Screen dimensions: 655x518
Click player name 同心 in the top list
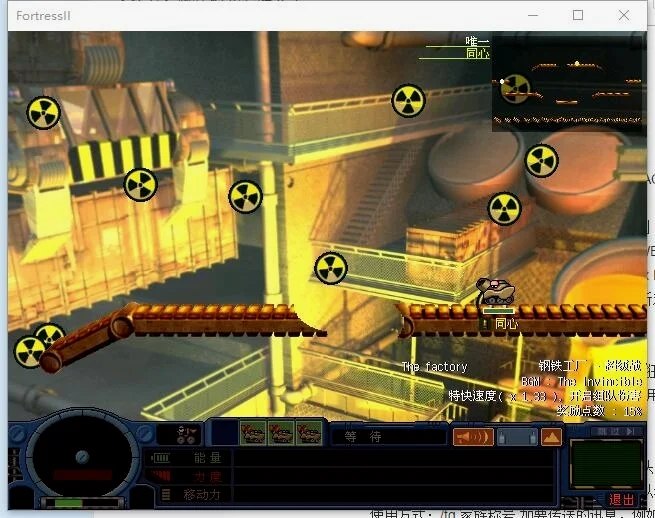[477, 53]
